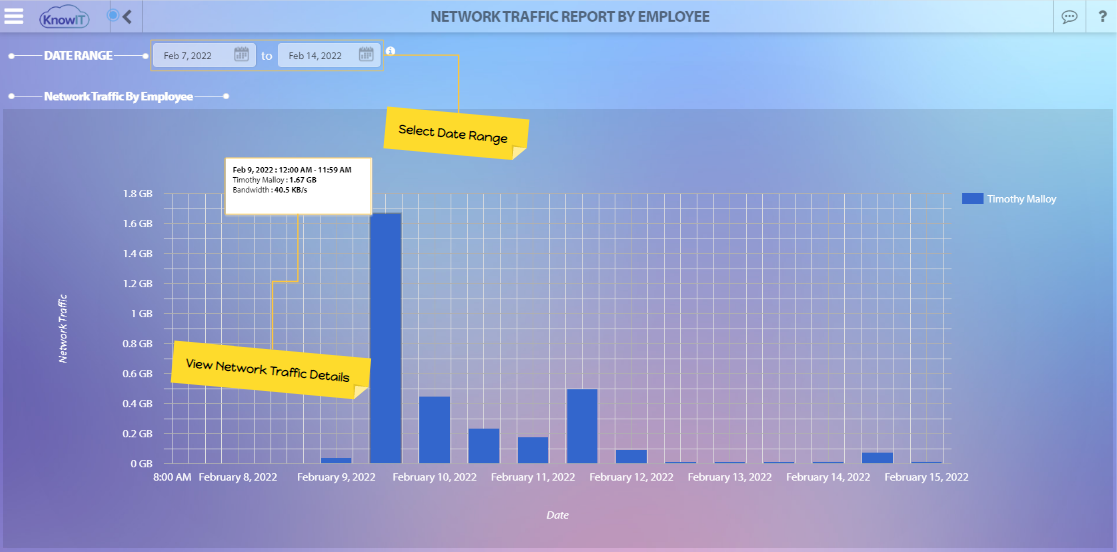Click the DATE RANGE label

[x=78, y=55]
